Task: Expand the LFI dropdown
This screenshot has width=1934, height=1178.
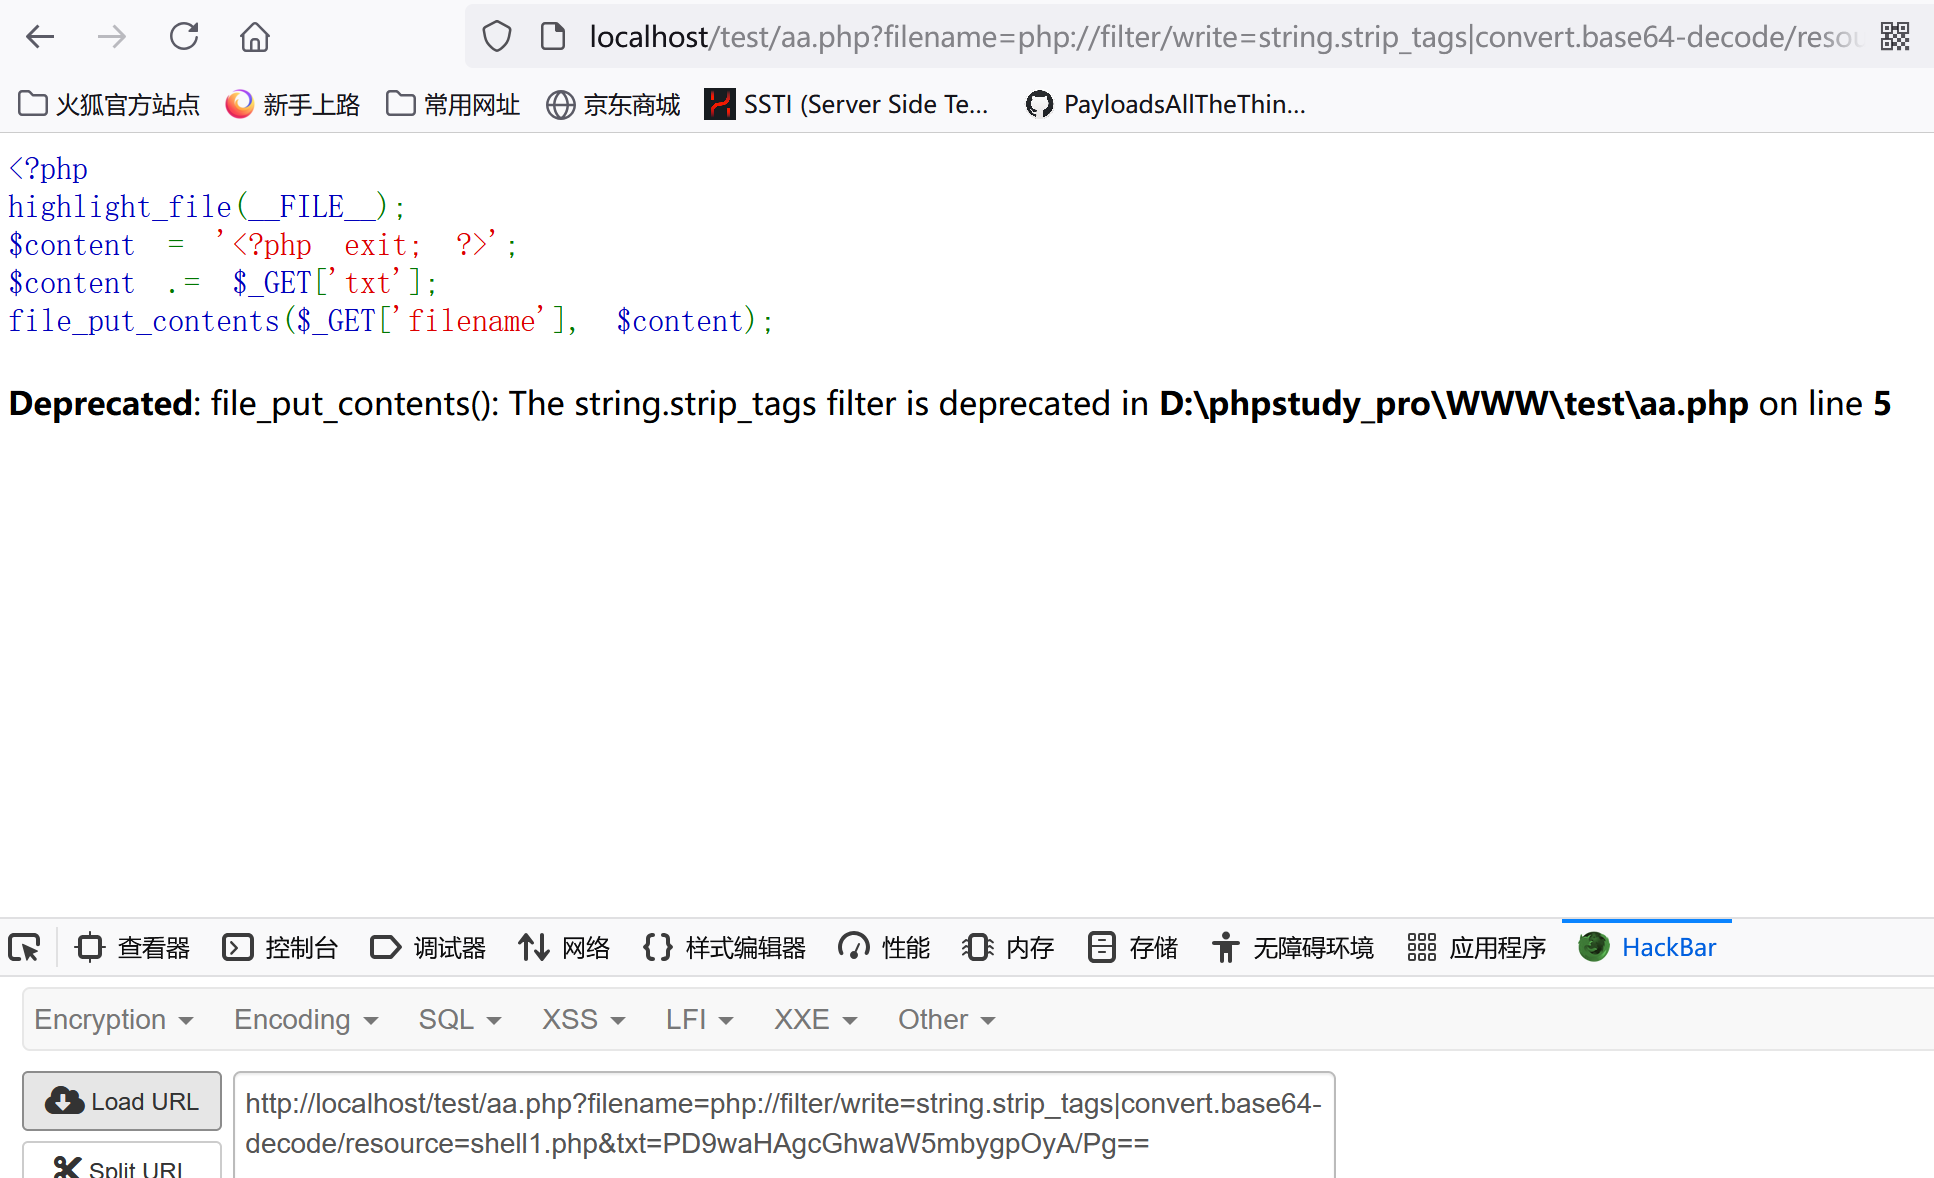Action: 699,1019
